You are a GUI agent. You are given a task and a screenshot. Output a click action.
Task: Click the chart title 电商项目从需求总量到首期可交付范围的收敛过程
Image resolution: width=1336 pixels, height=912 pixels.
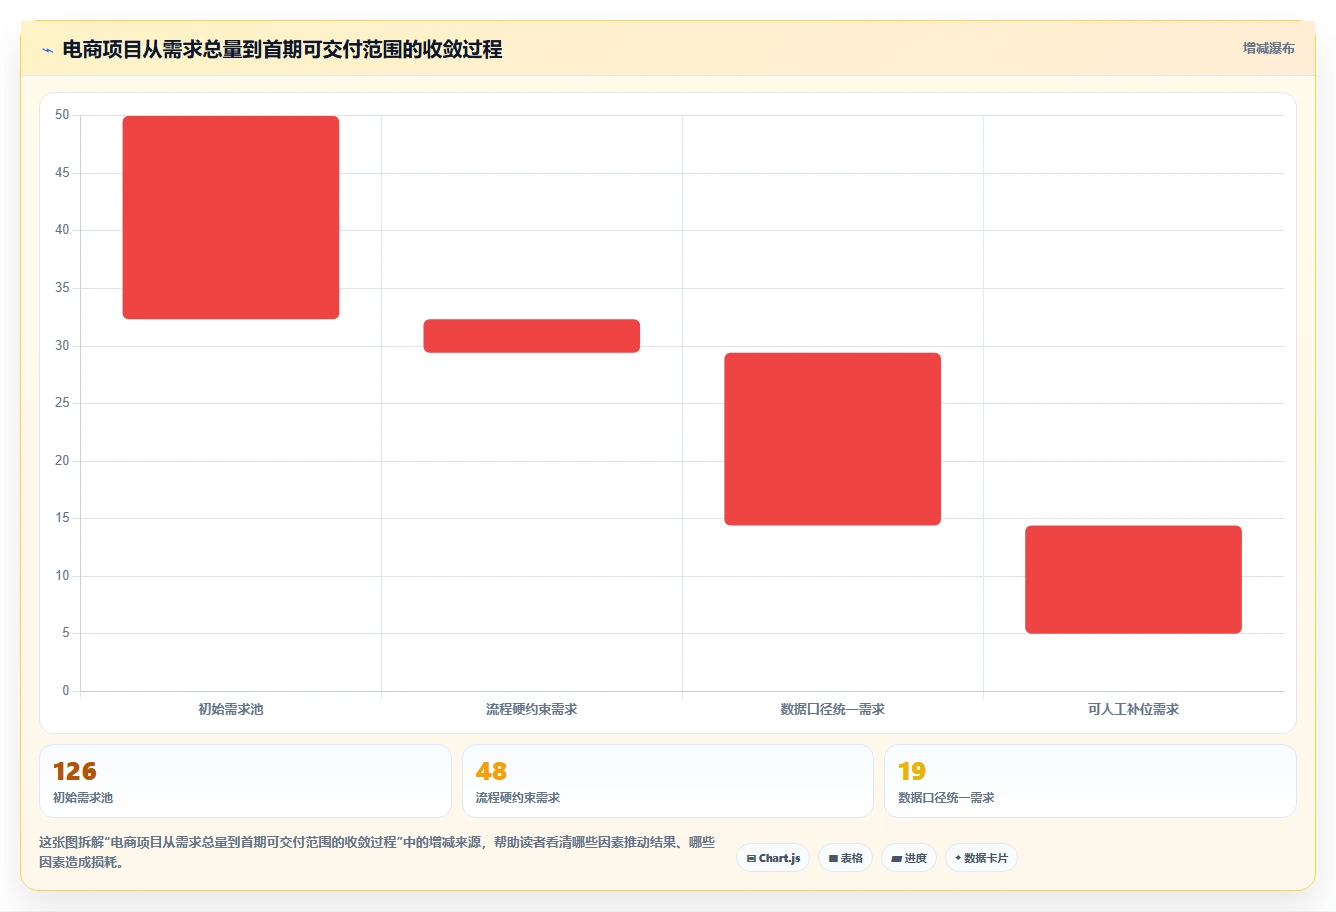[282, 49]
